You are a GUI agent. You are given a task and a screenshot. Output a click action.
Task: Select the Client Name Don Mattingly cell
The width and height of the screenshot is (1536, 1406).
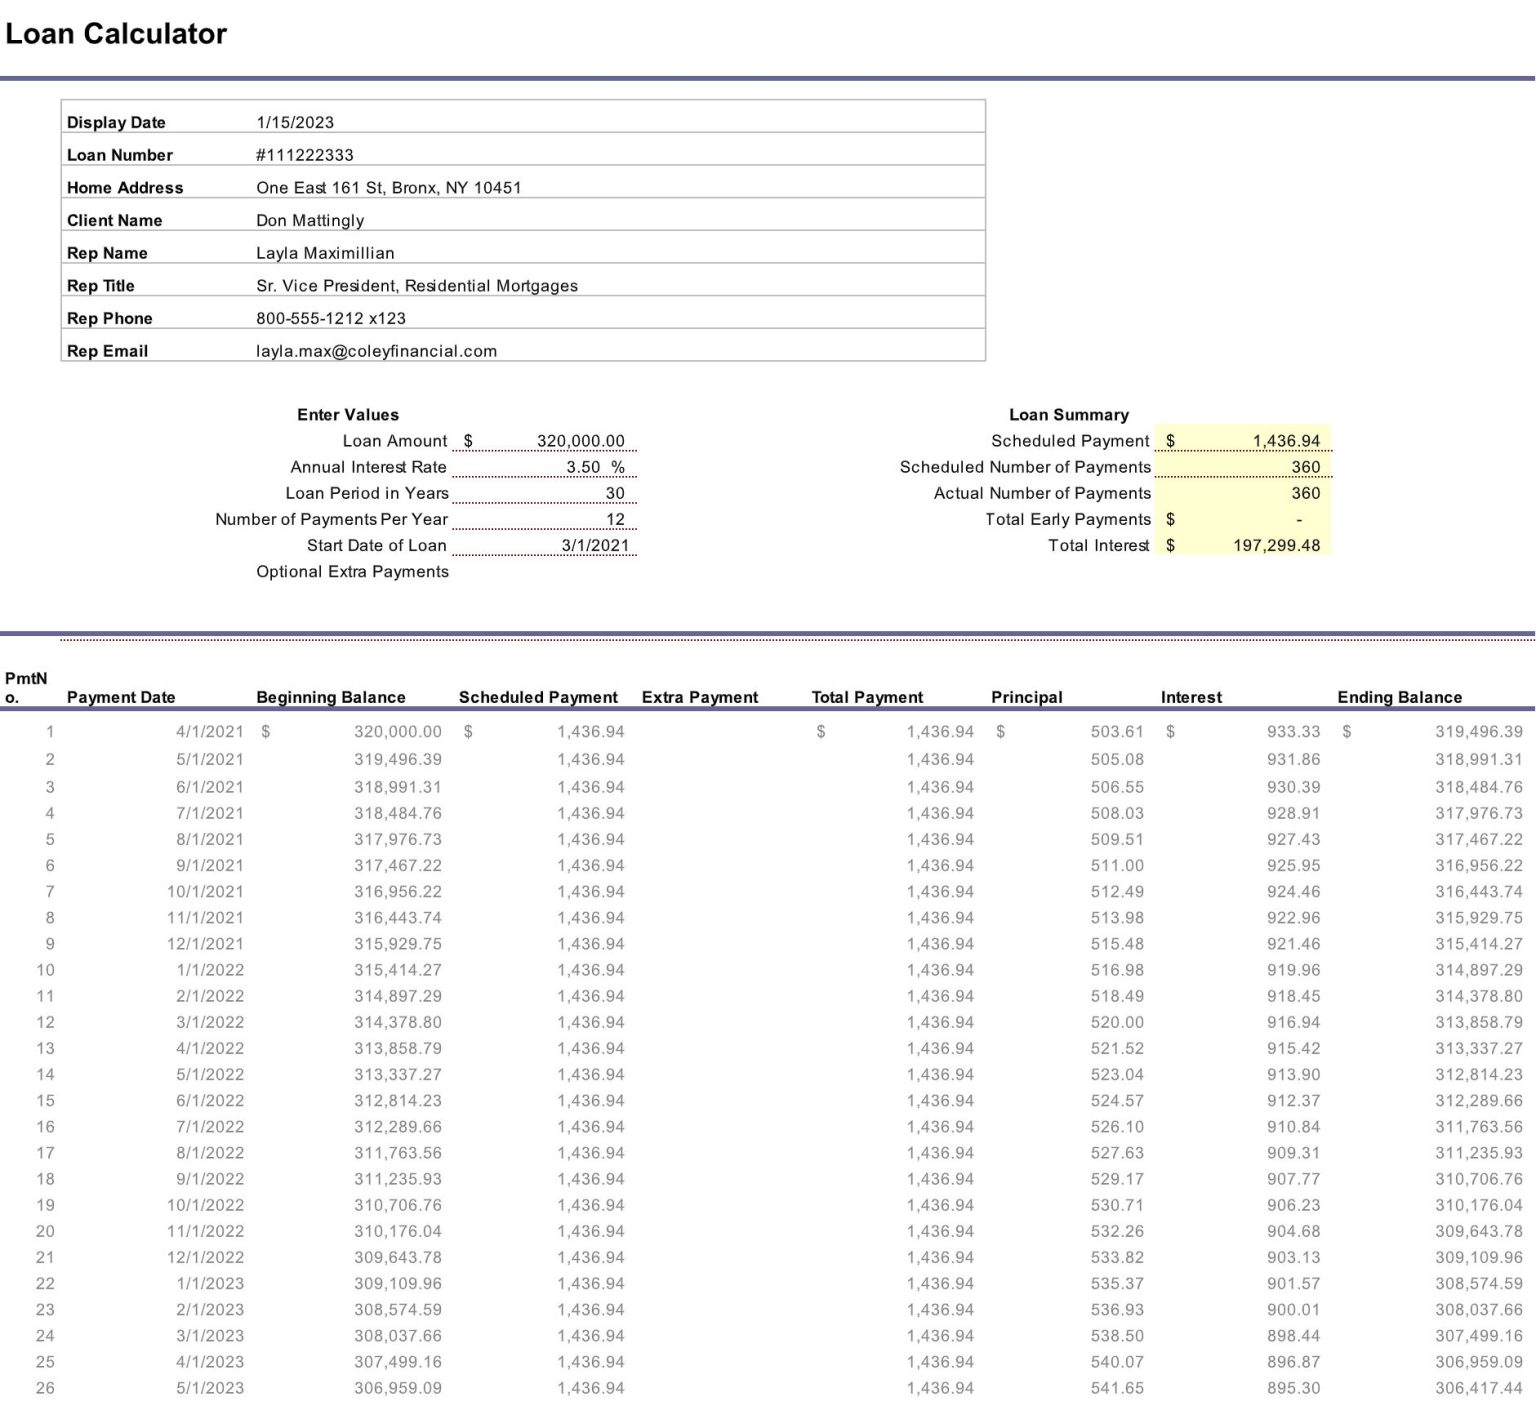[x=310, y=220]
